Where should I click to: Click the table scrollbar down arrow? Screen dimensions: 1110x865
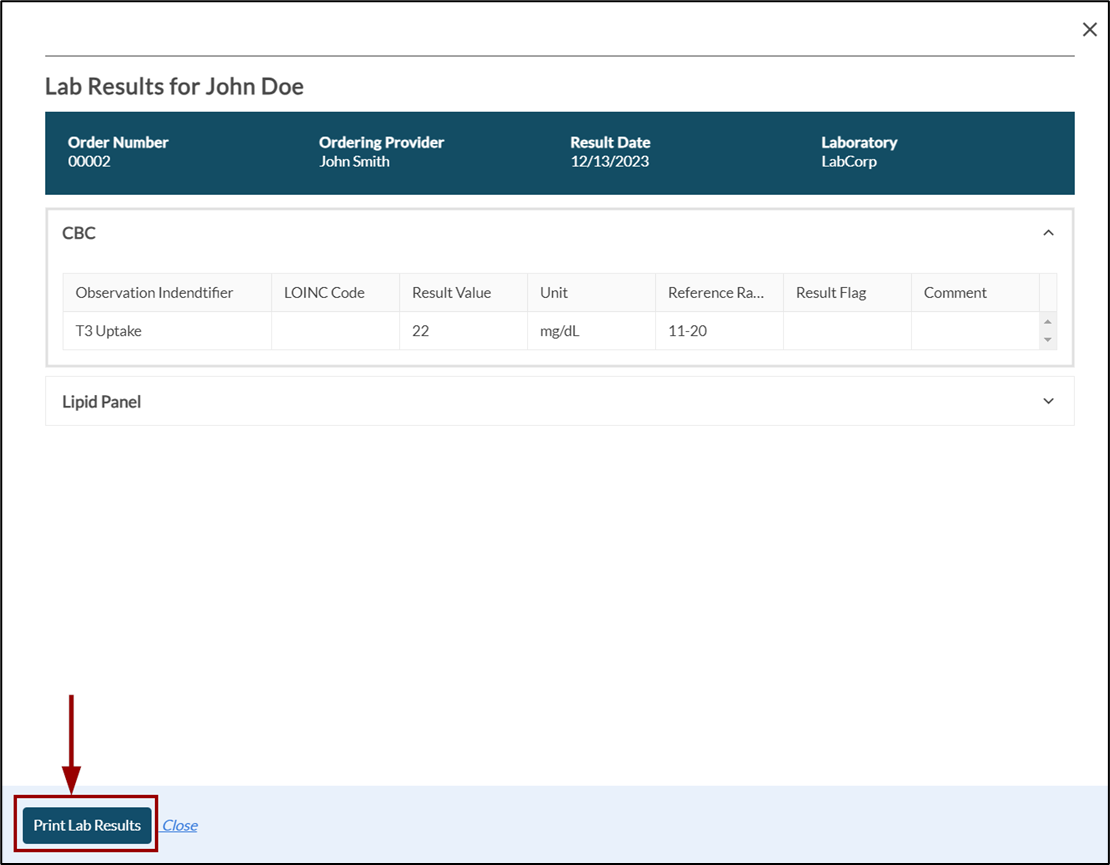pos(1048,340)
